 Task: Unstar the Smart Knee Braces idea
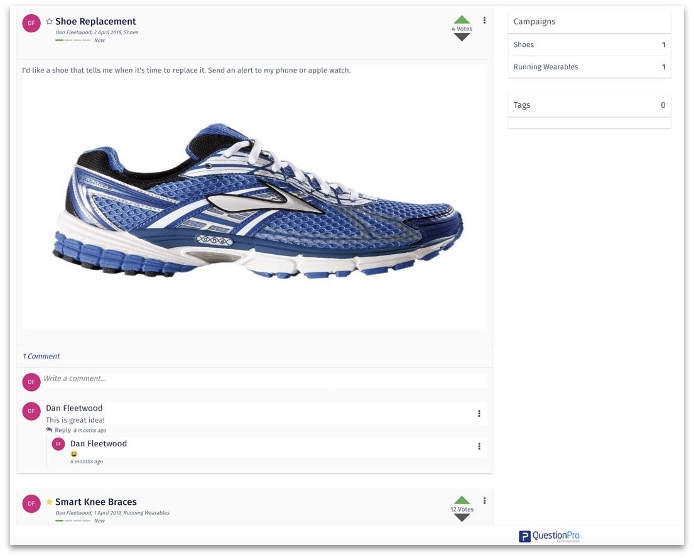49,502
